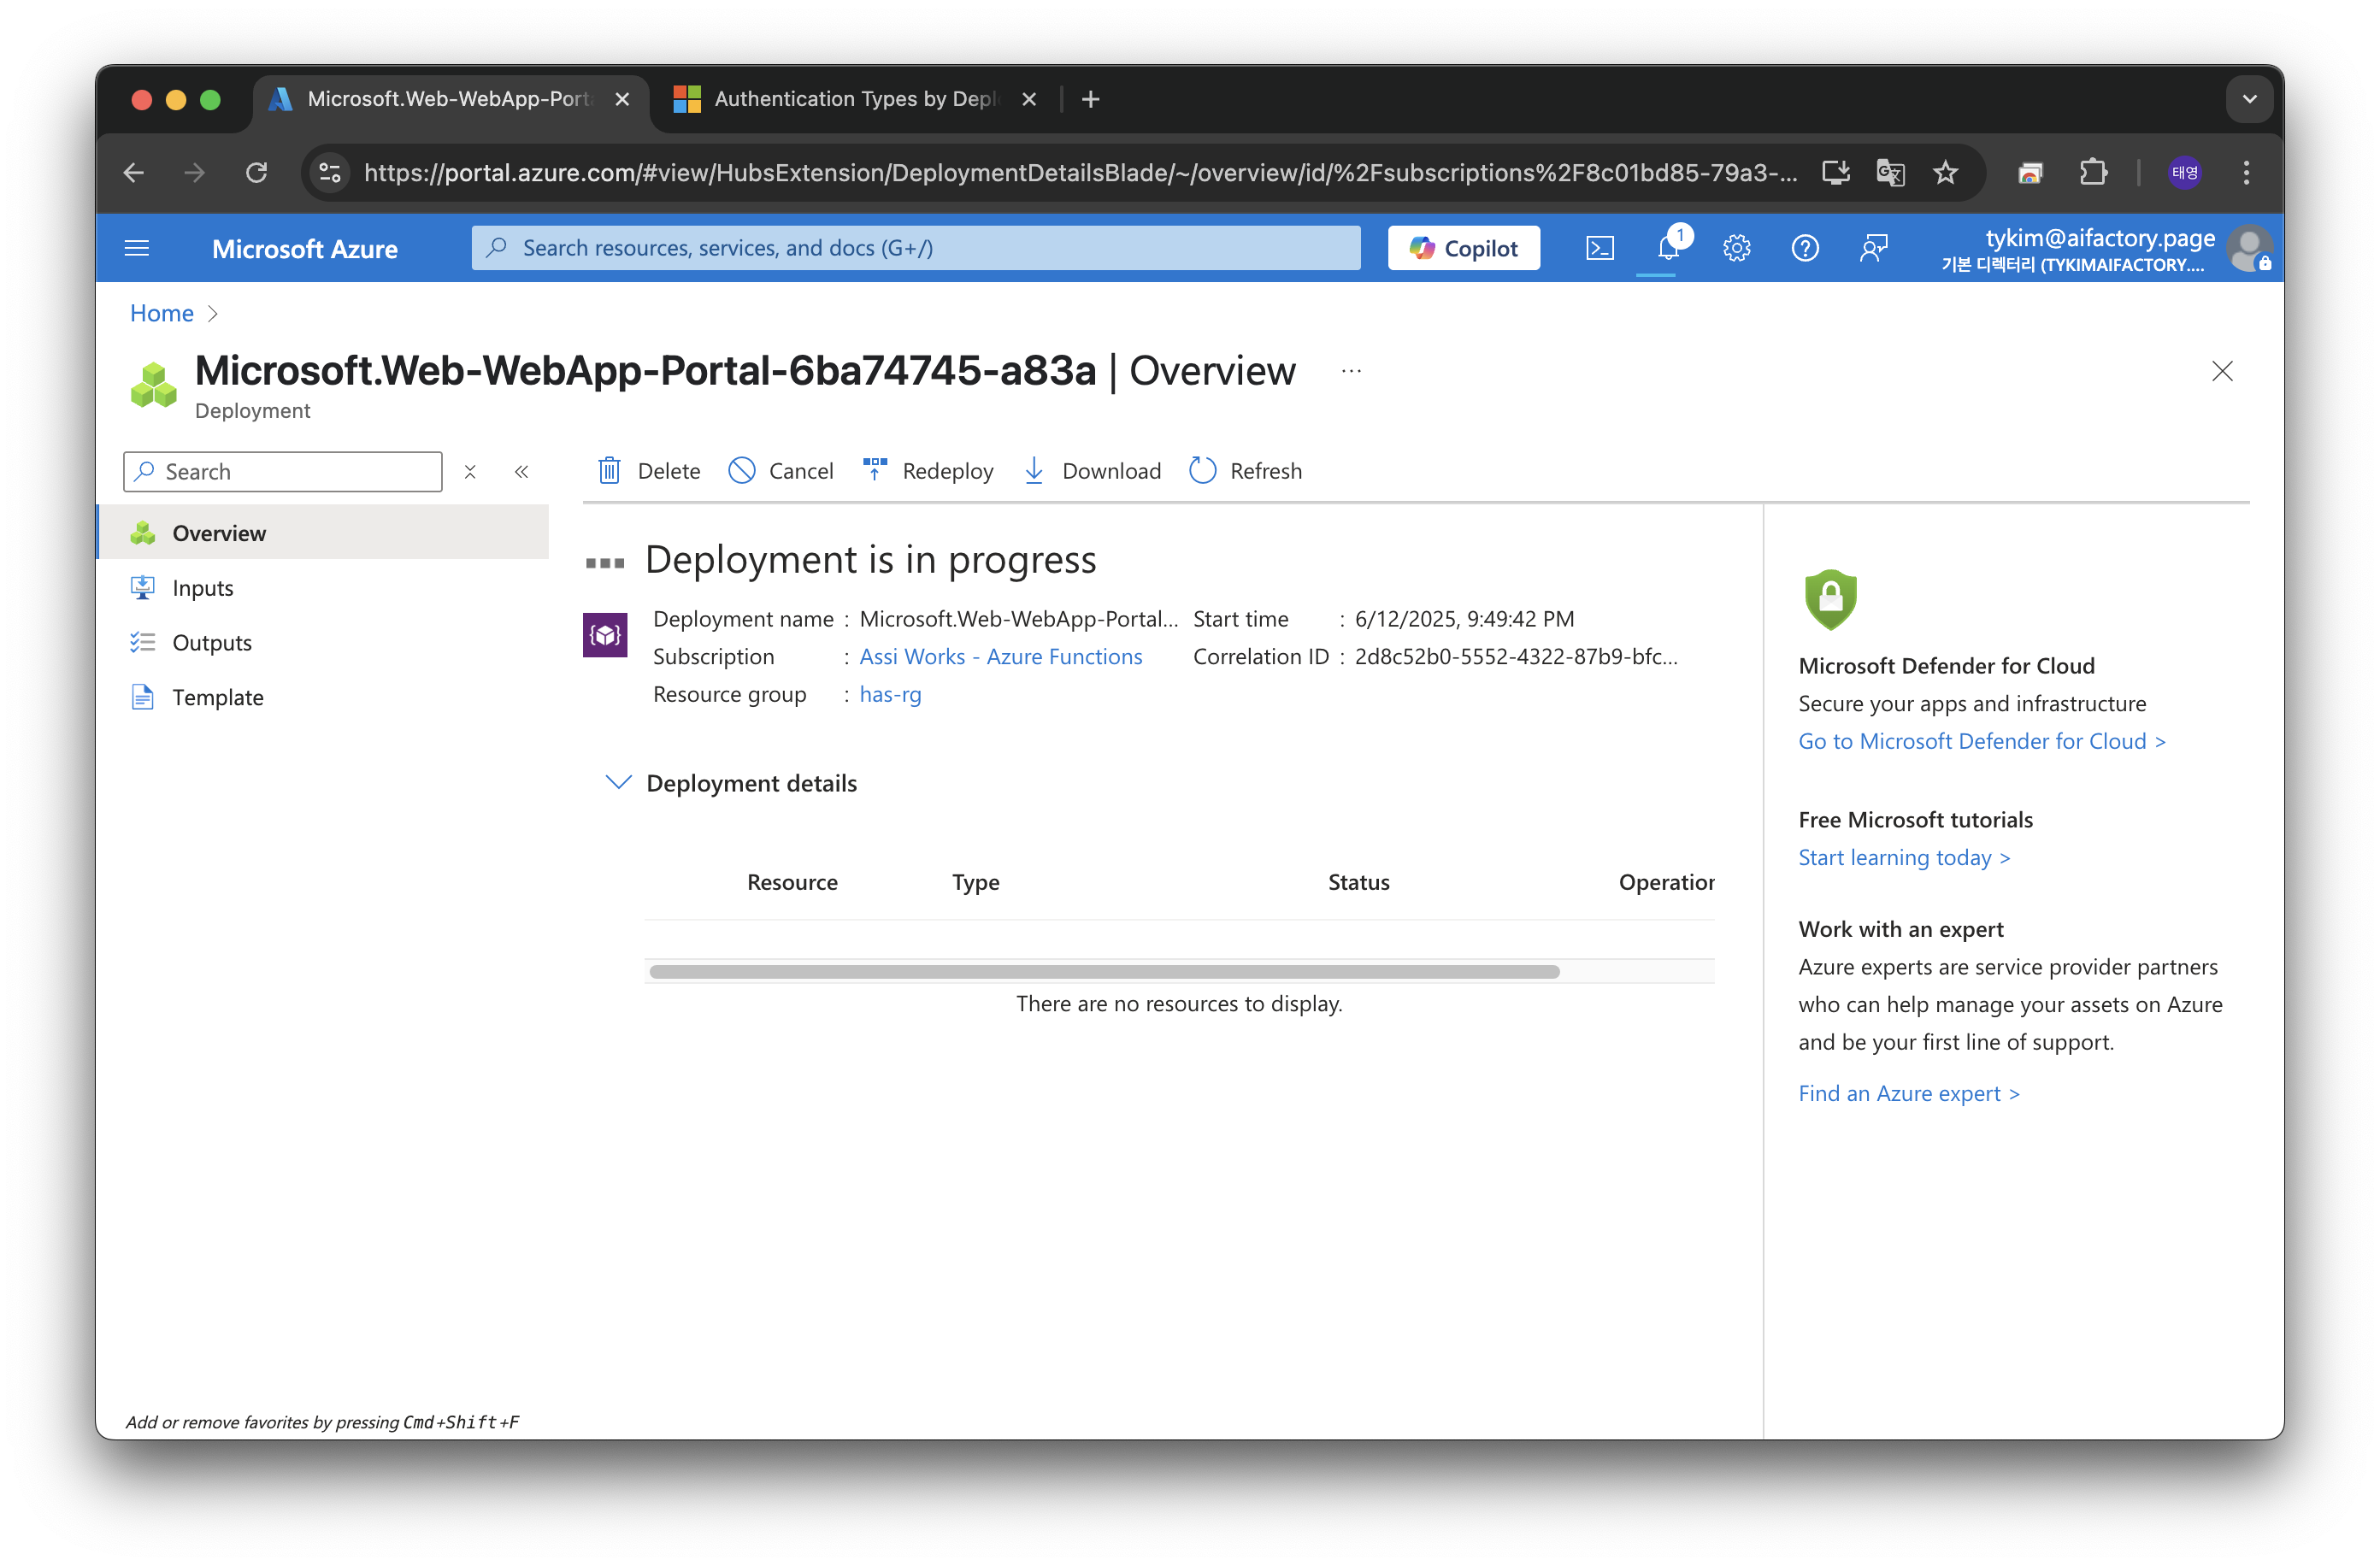Click Redeploy in the toolbar
The image size is (2380, 1566).
click(x=928, y=471)
